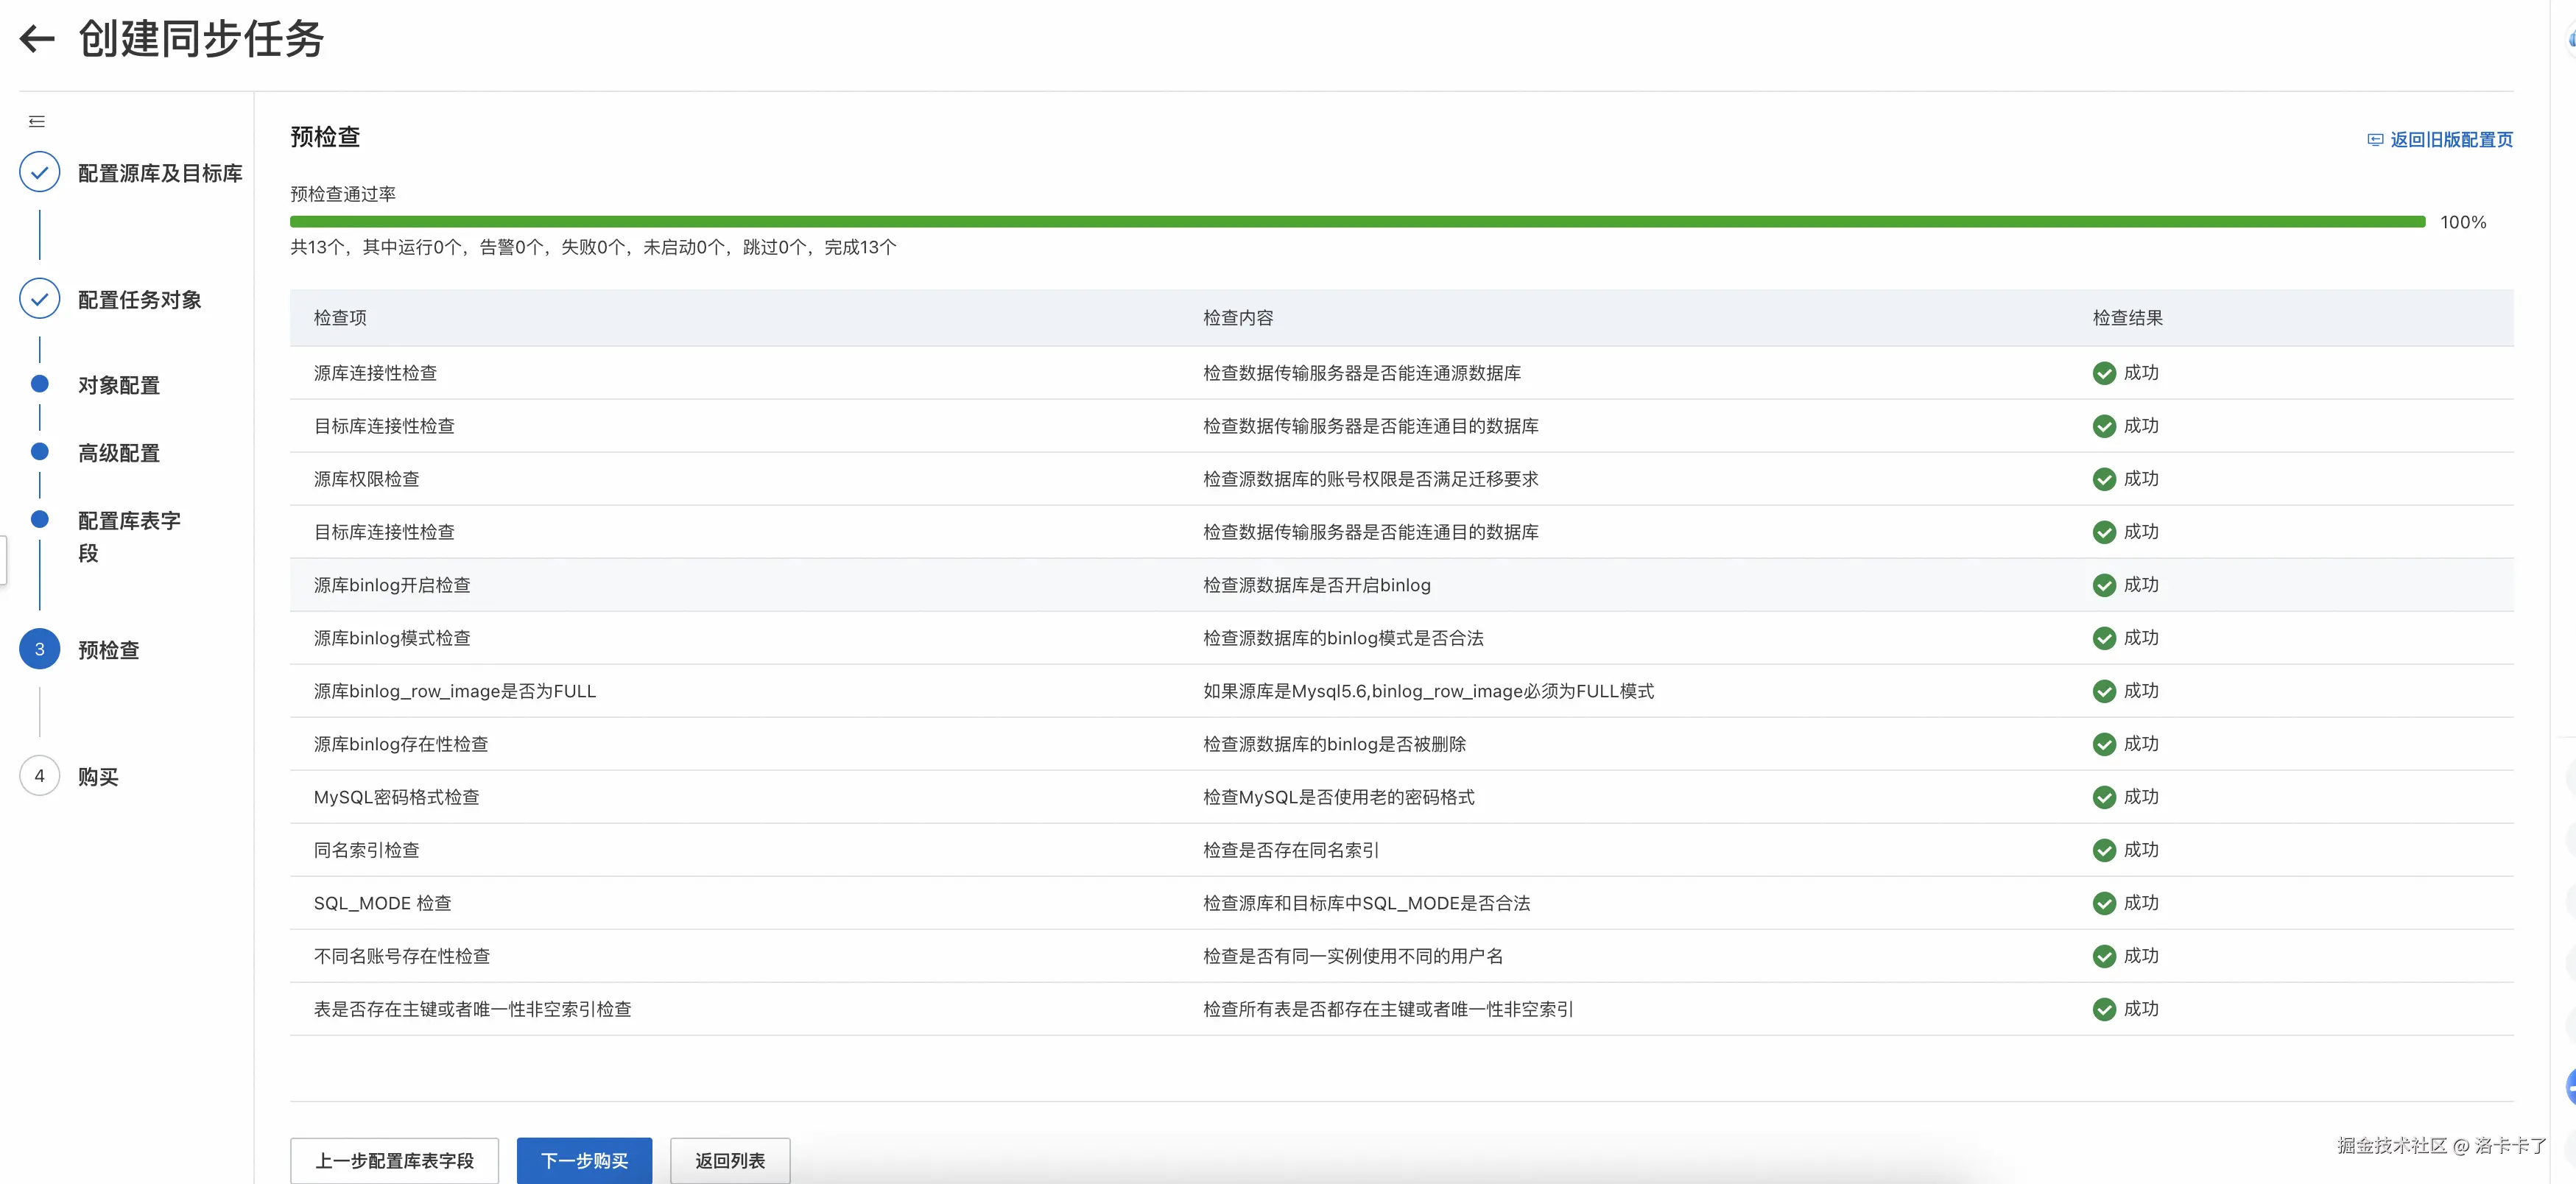Screen dimensions: 2576x1184
Task: Click the checkmark circle for 配置任务对象
Action: pyautogui.click(x=40, y=299)
